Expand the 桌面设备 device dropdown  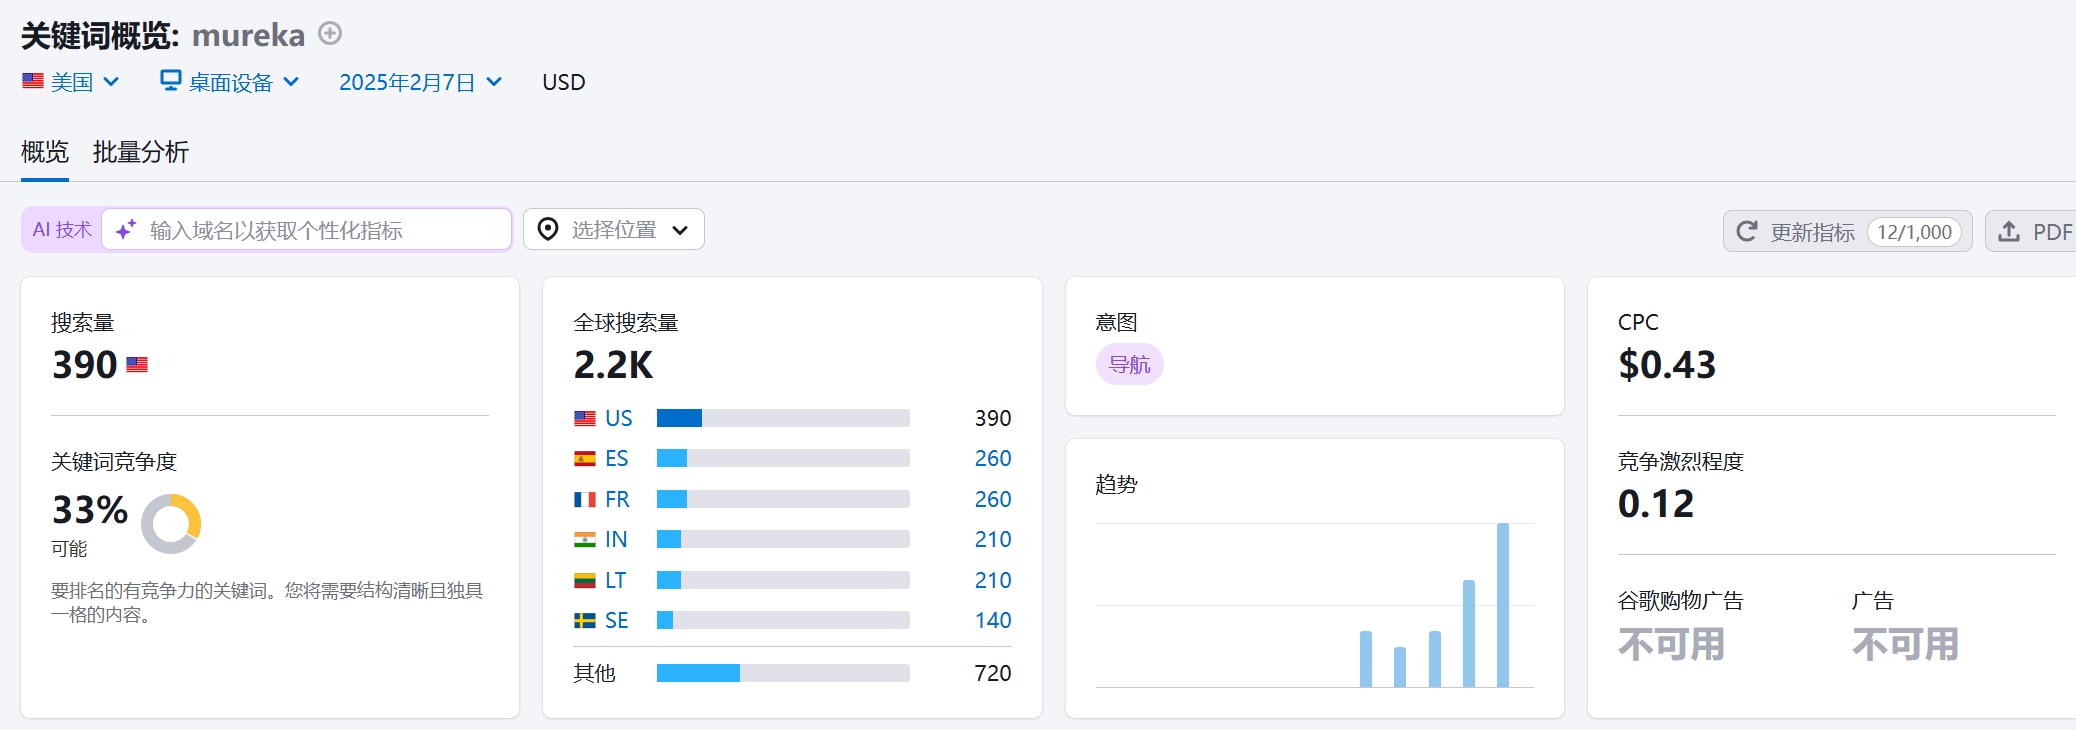(230, 82)
